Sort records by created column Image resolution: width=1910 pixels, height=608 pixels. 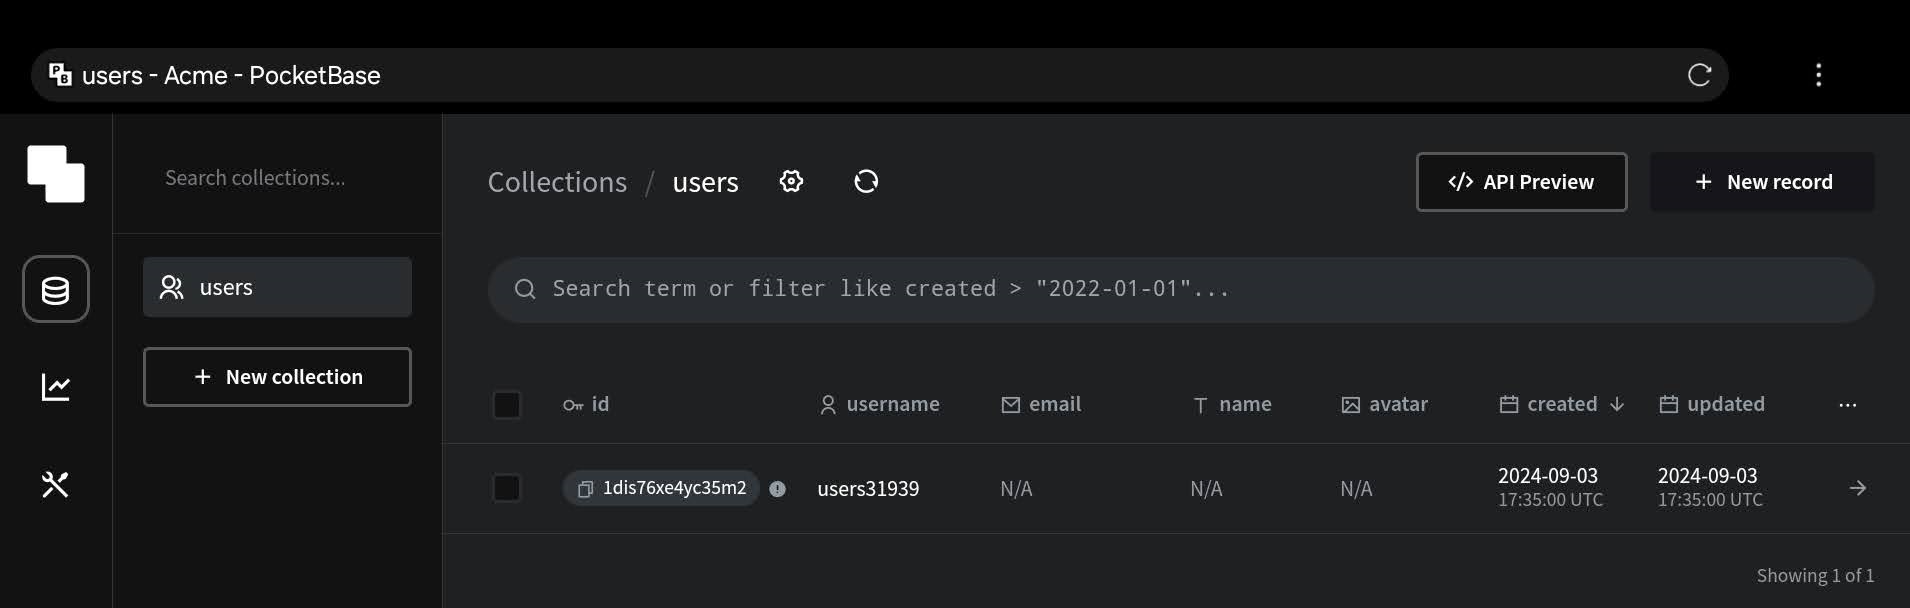1561,404
